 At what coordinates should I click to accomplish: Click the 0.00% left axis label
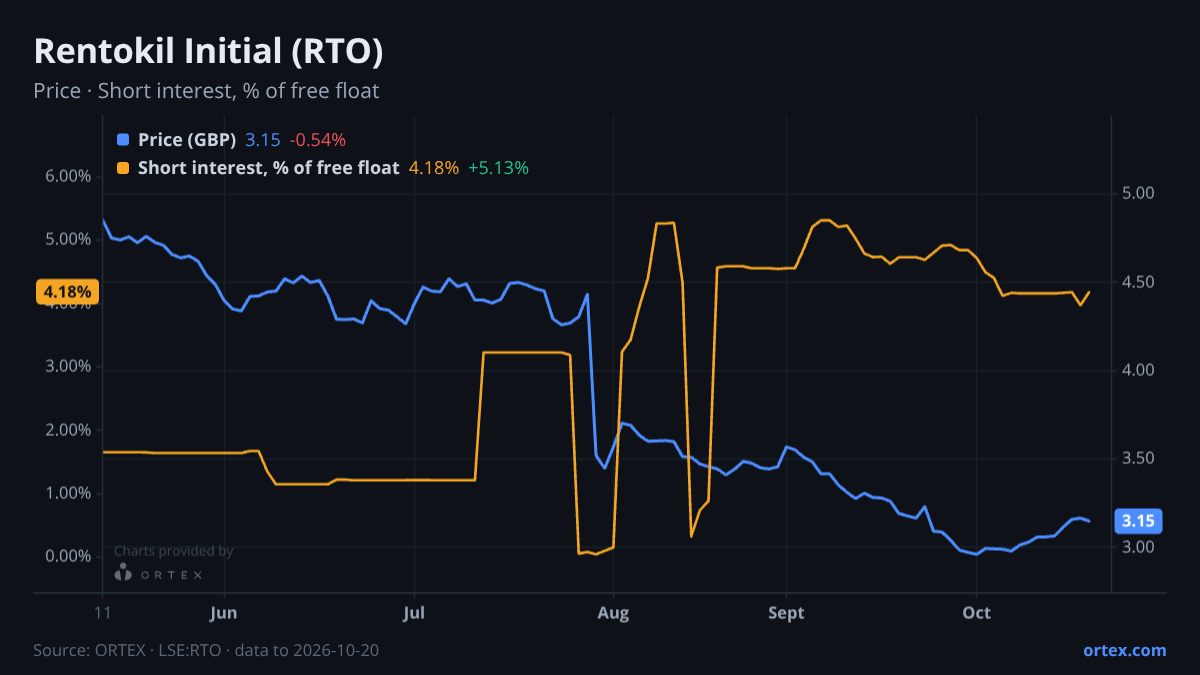(x=67, y=556)
